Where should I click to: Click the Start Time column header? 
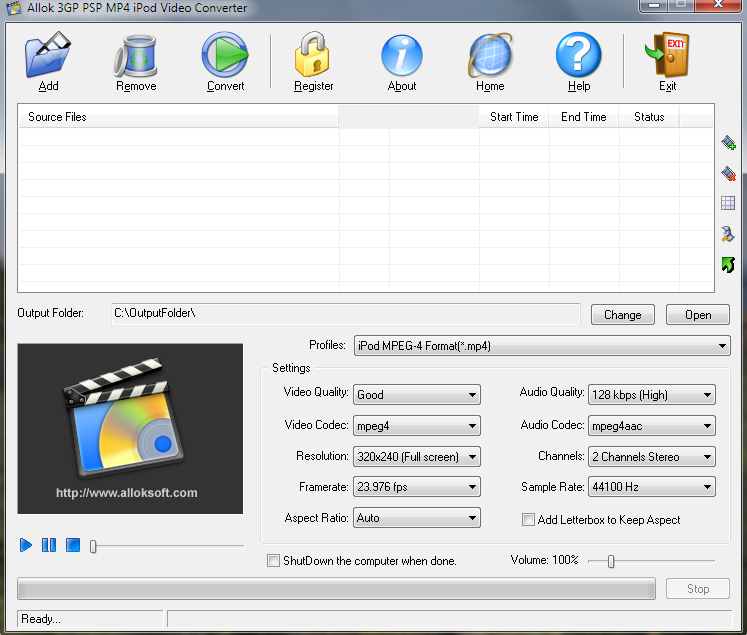pos(514,117)
